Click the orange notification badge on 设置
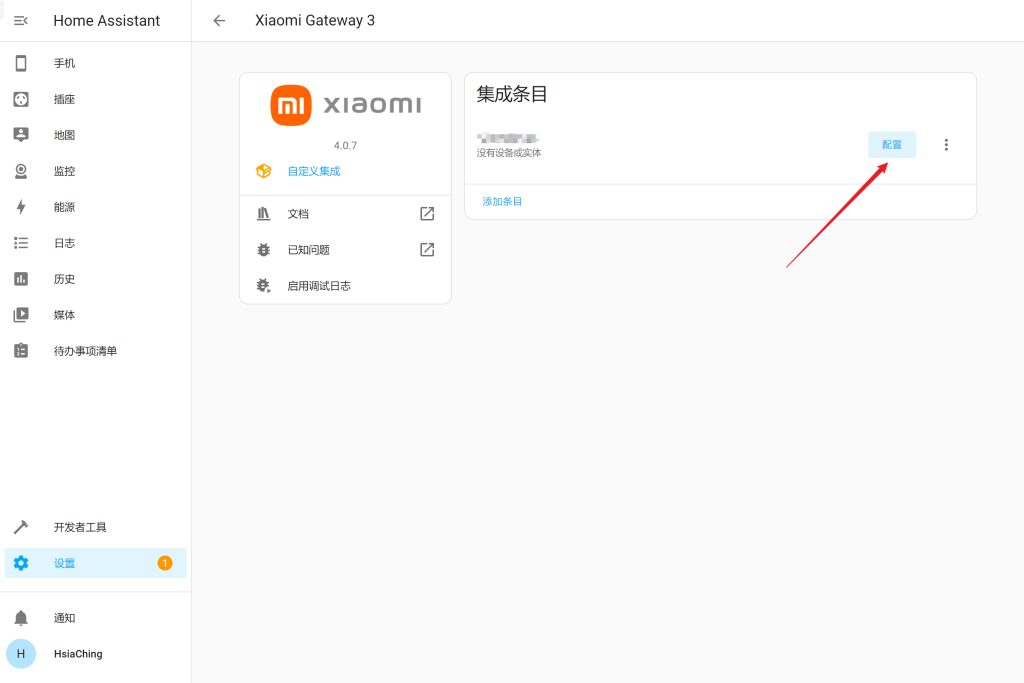This screenshot has height=683, width=1024. [165, 563]
